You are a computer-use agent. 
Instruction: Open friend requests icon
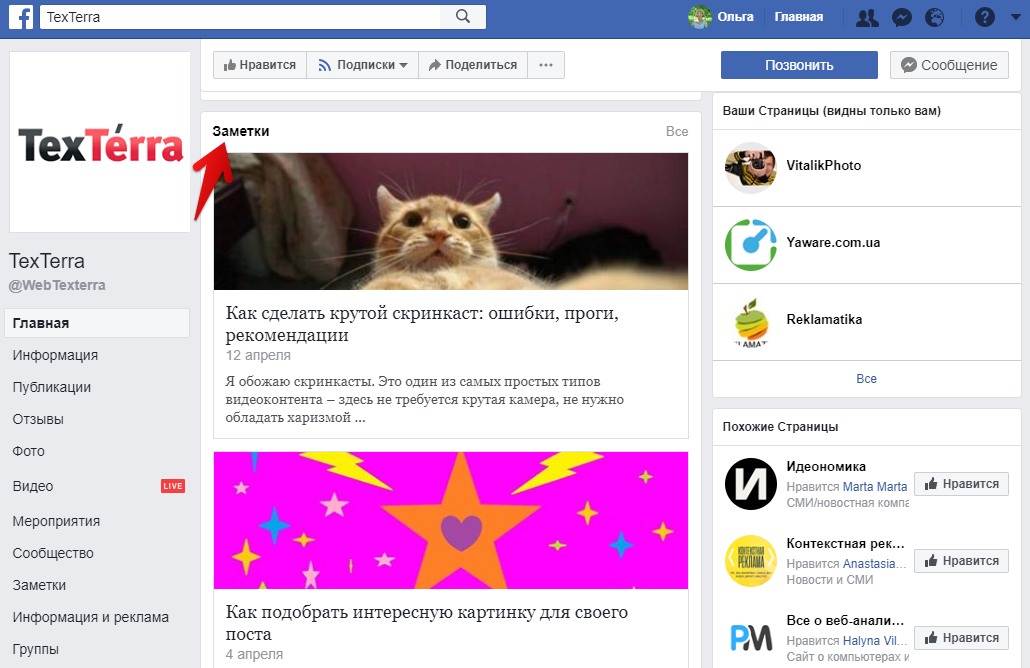[x=867, y=17]
